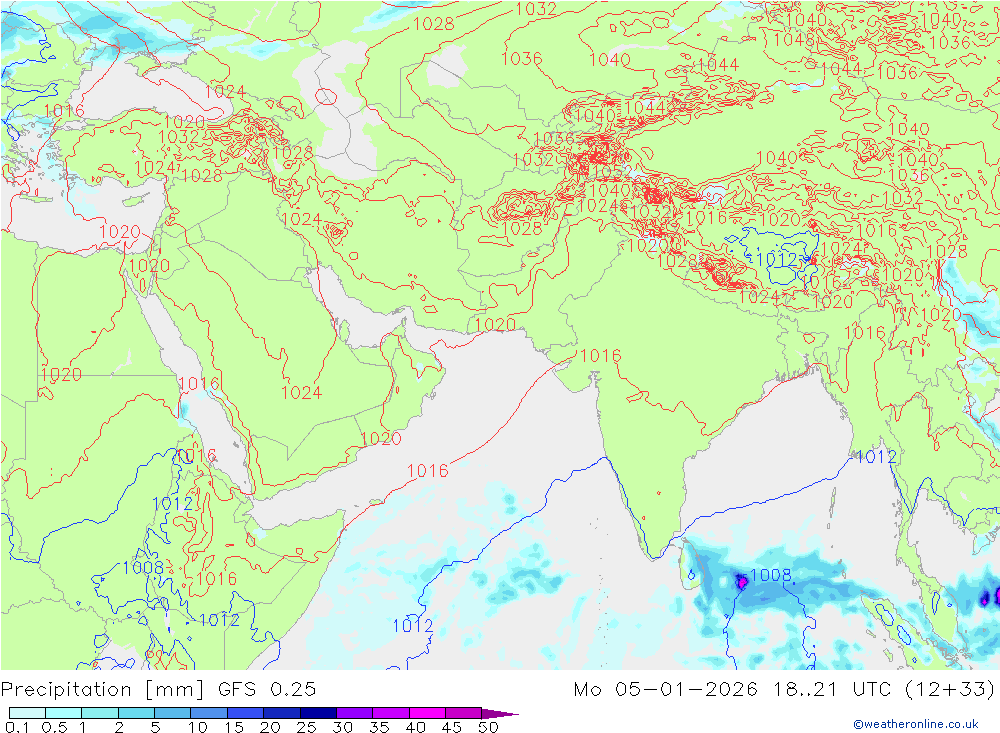Click the '1024' label over the Arabian Peninsula
This screenshot has height=733, width=1000.
click(x=301, y=392)
